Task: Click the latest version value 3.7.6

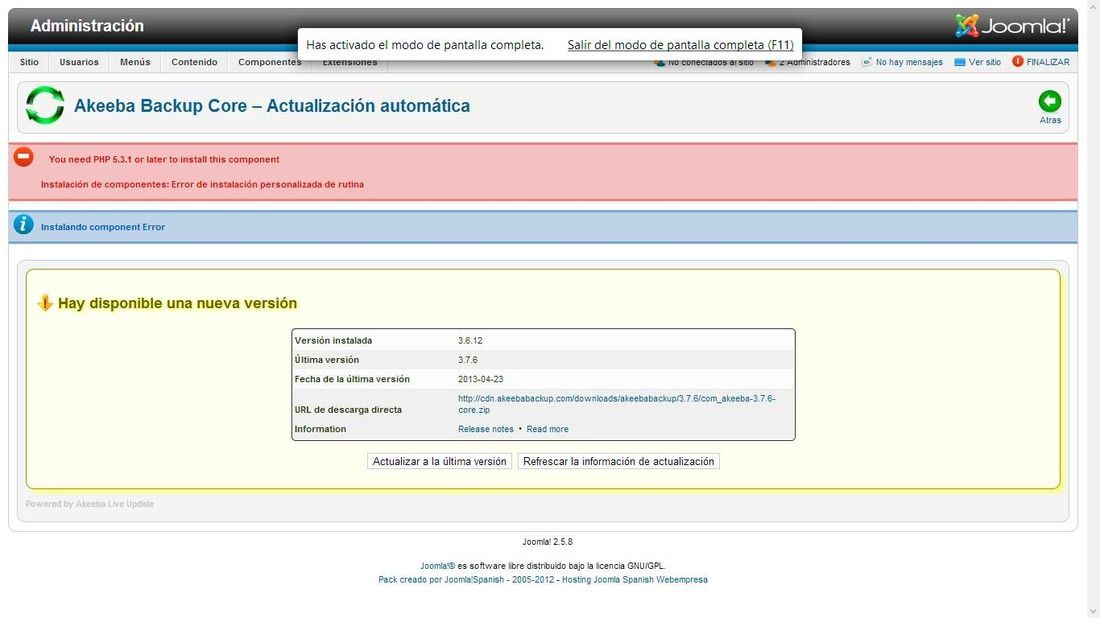Action: click(468, 360)
